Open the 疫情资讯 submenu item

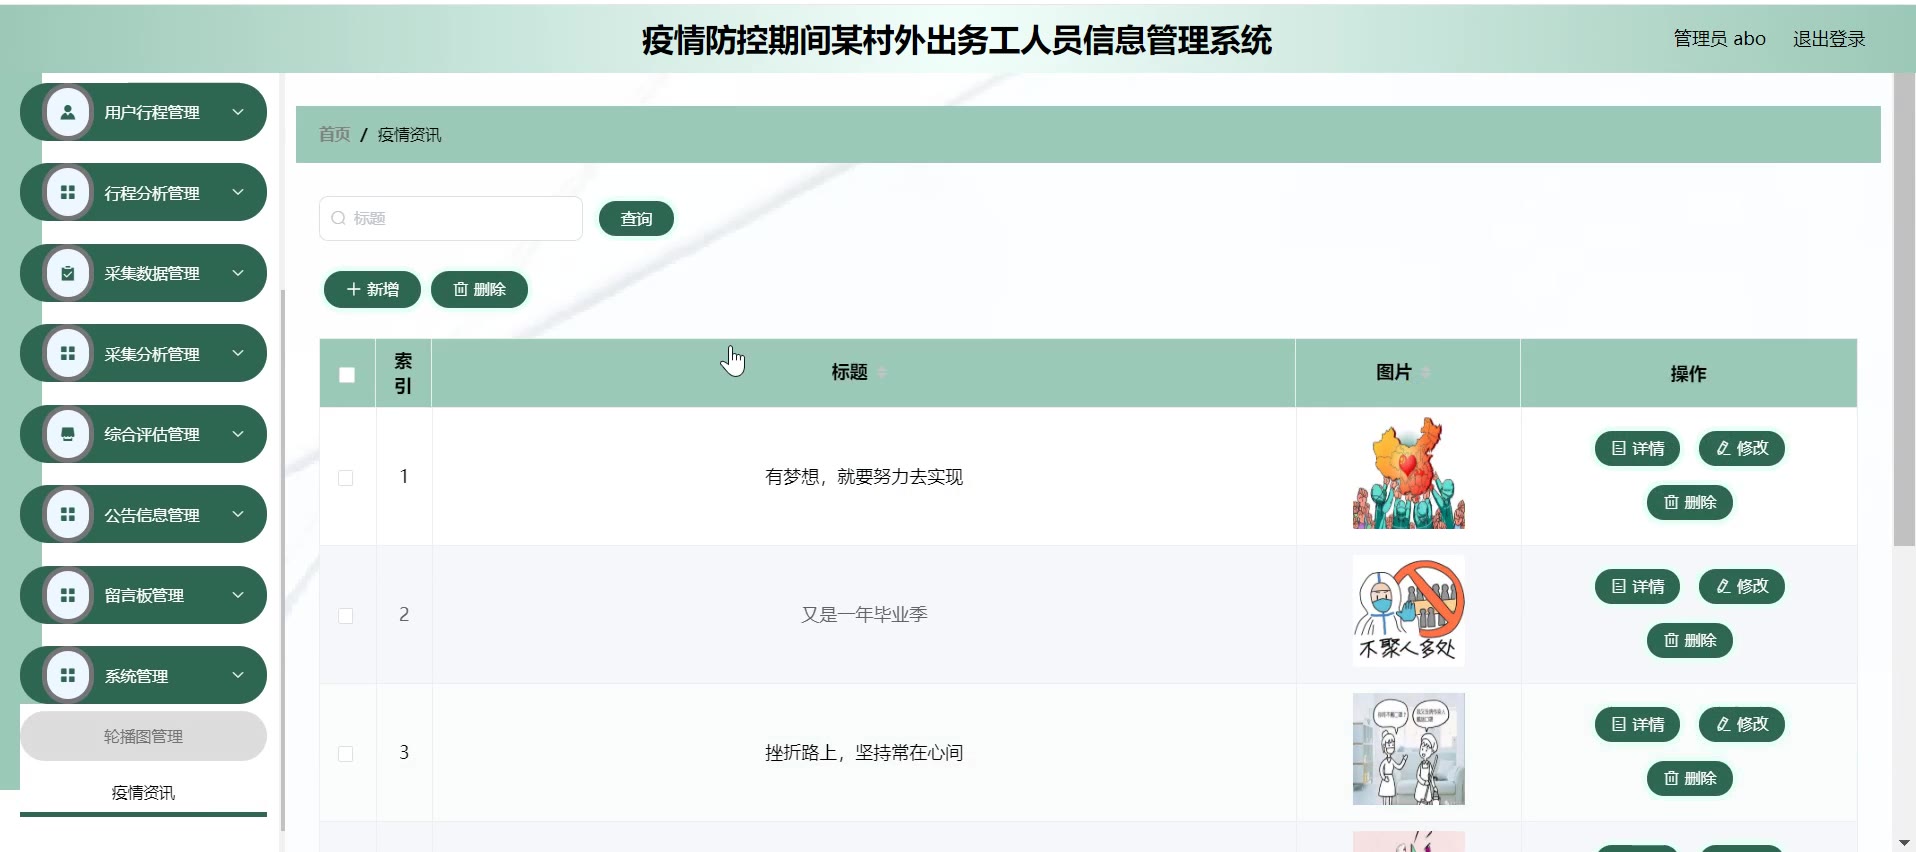pos(143,793)
